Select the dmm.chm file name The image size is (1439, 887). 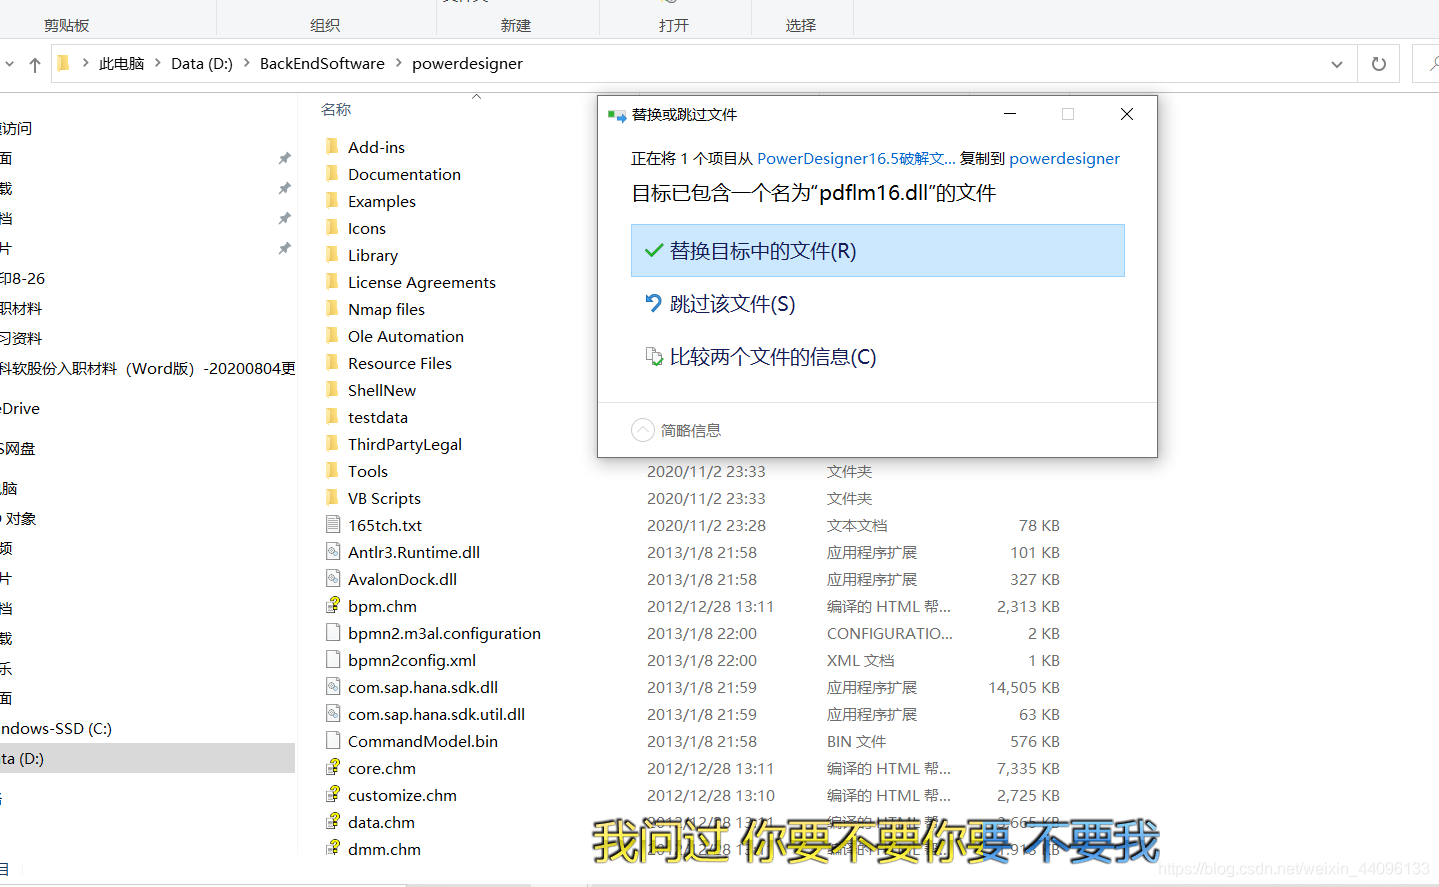(x=384, y=849)
